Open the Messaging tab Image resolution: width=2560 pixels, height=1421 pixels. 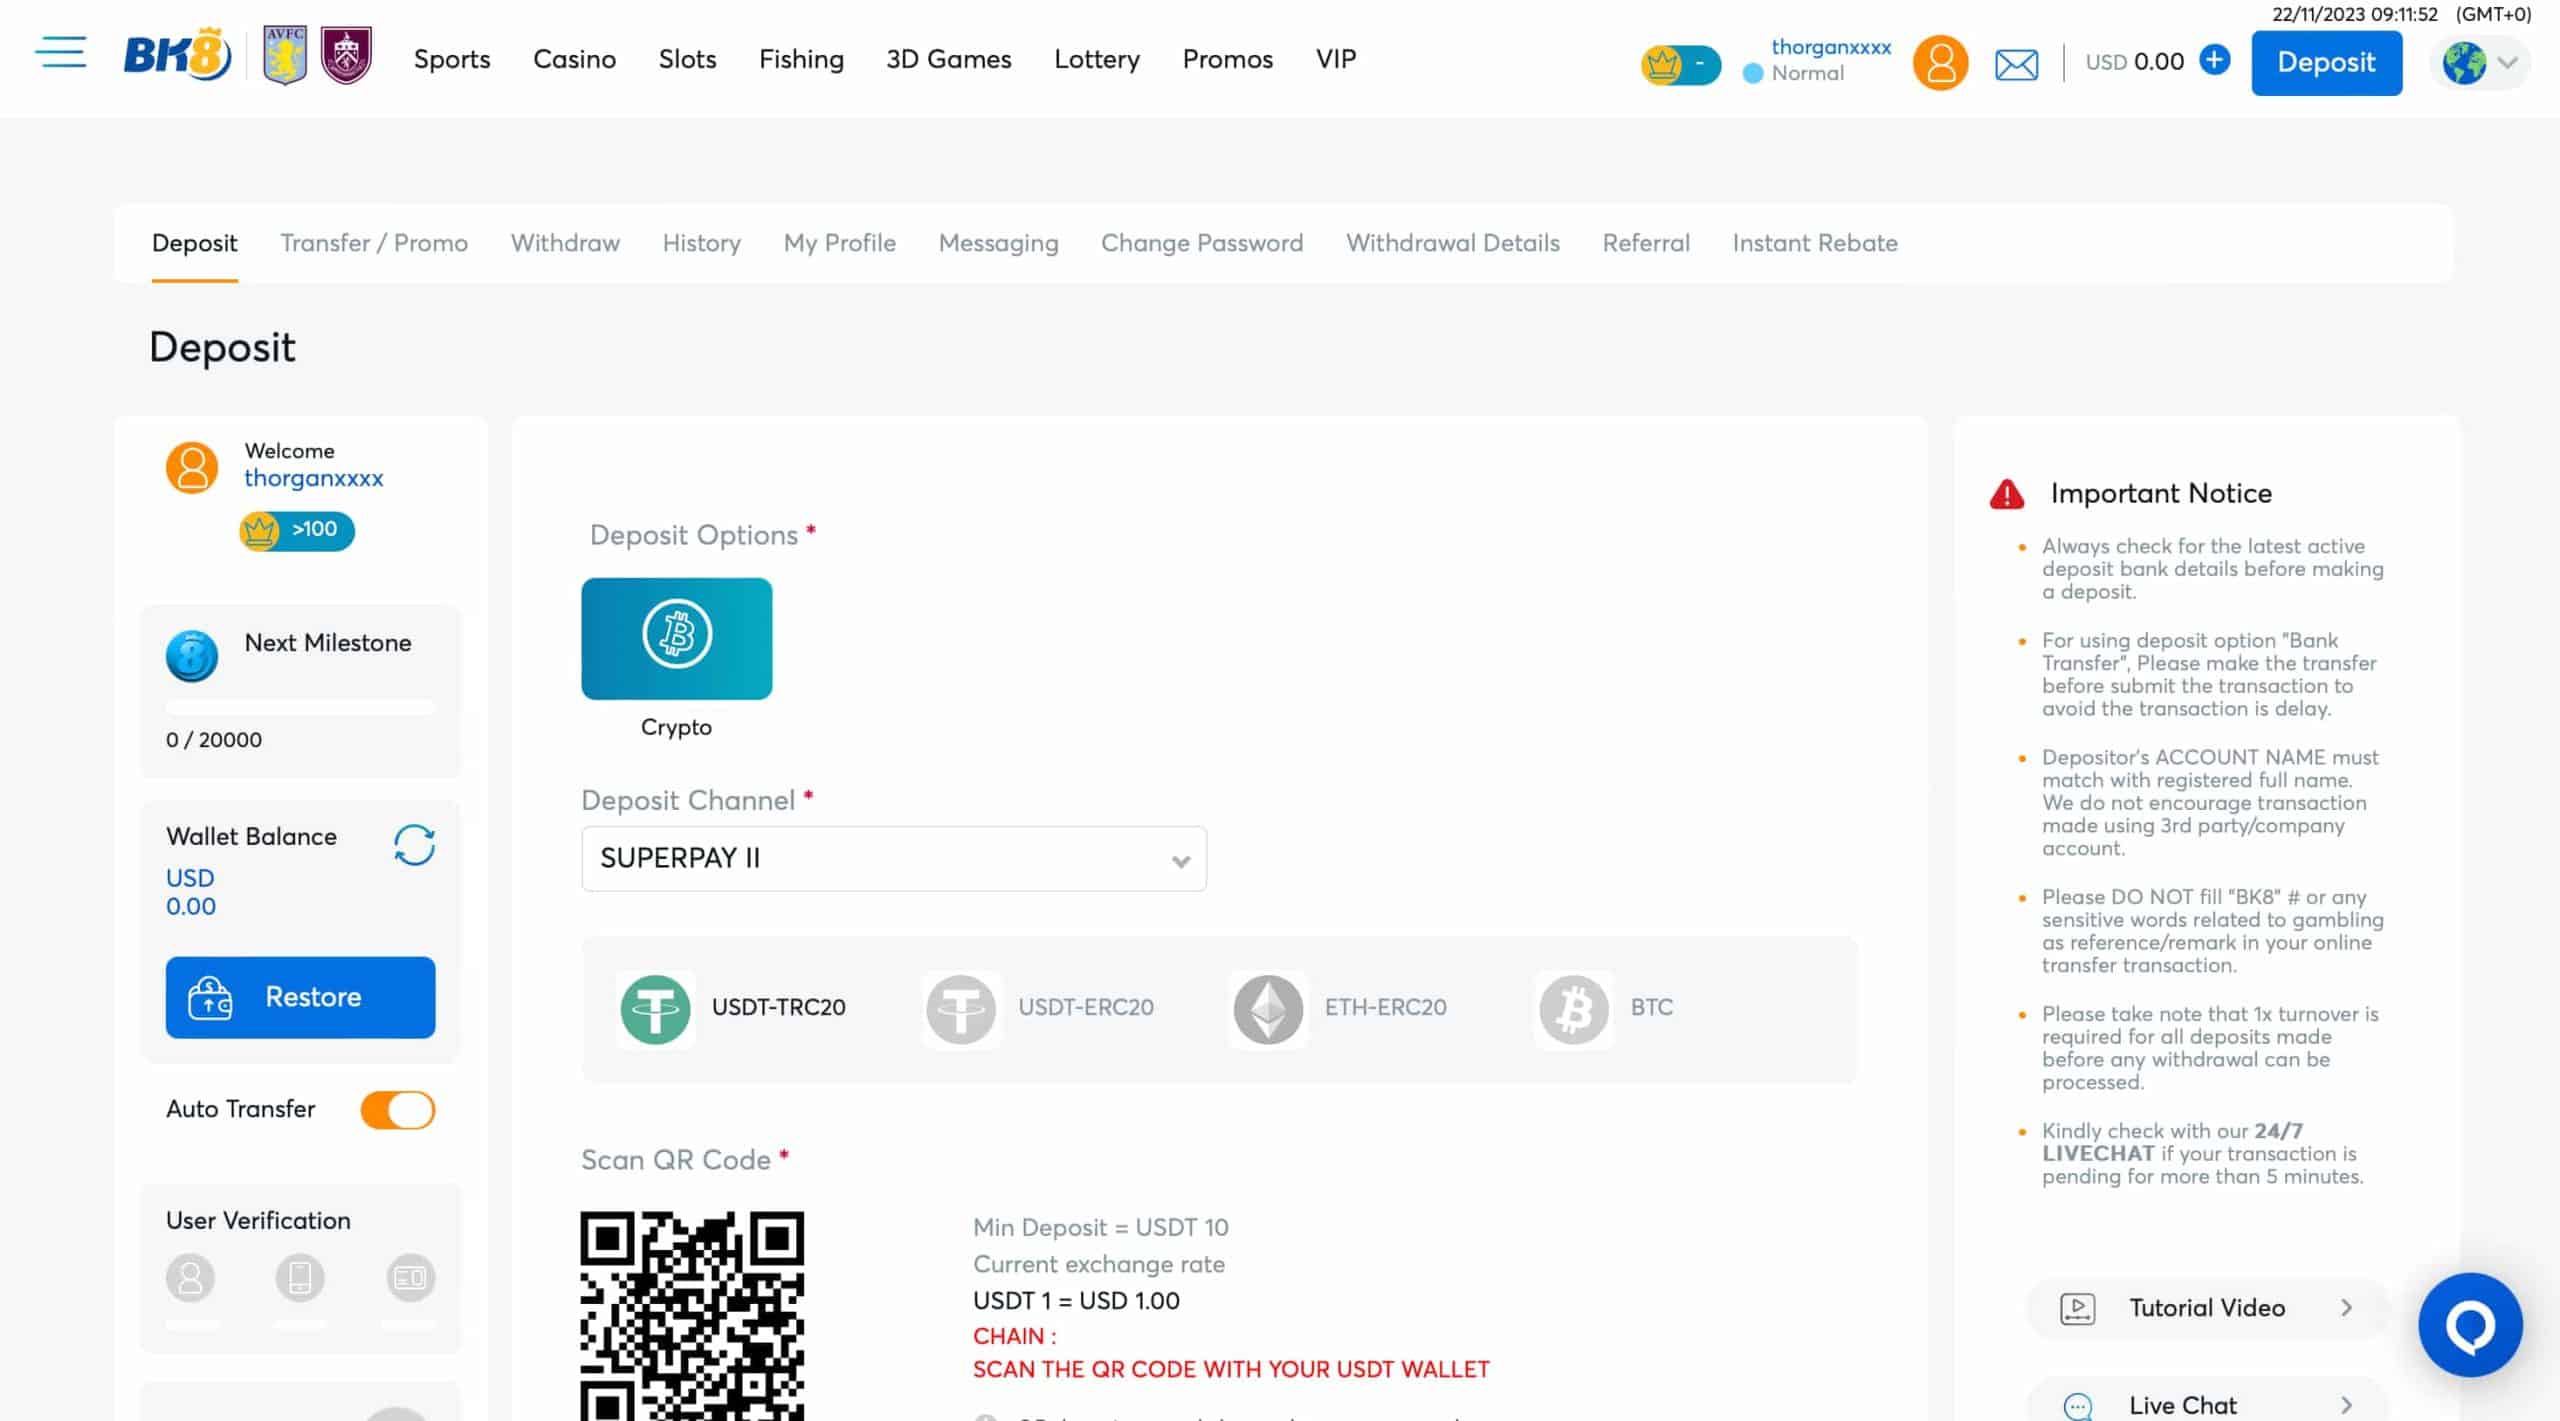coord(998,243)
